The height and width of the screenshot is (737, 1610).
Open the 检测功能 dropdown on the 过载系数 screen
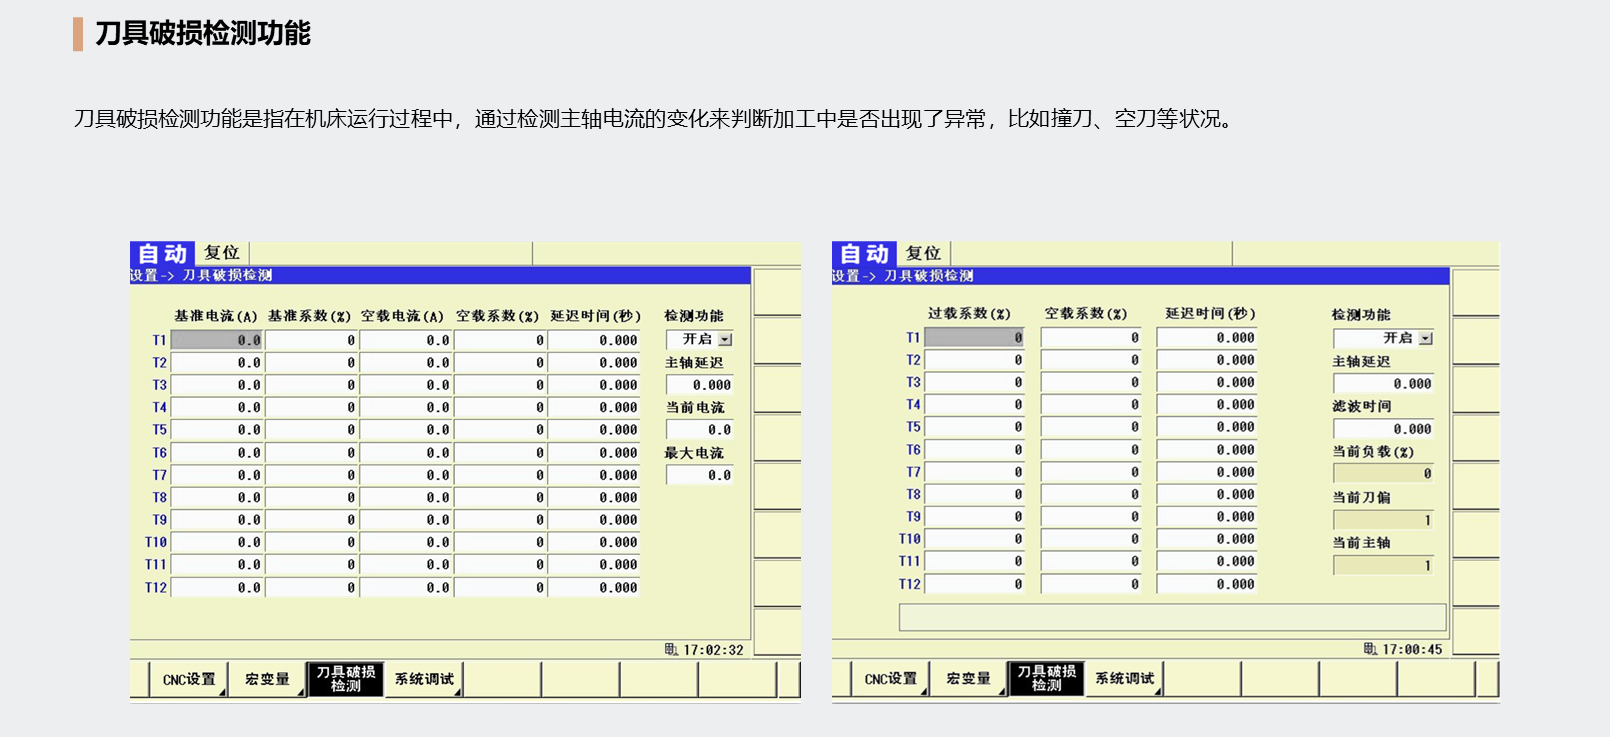1425,339
